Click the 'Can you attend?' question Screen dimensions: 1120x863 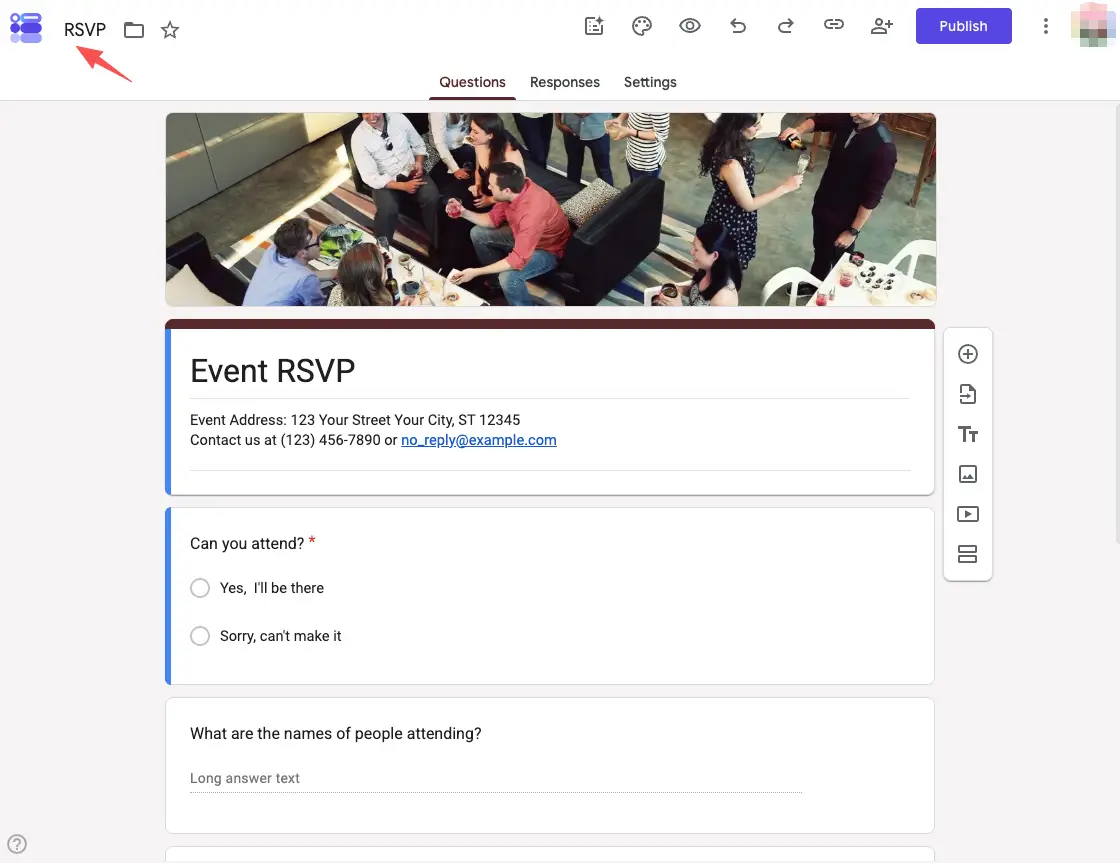pos(247,544)
